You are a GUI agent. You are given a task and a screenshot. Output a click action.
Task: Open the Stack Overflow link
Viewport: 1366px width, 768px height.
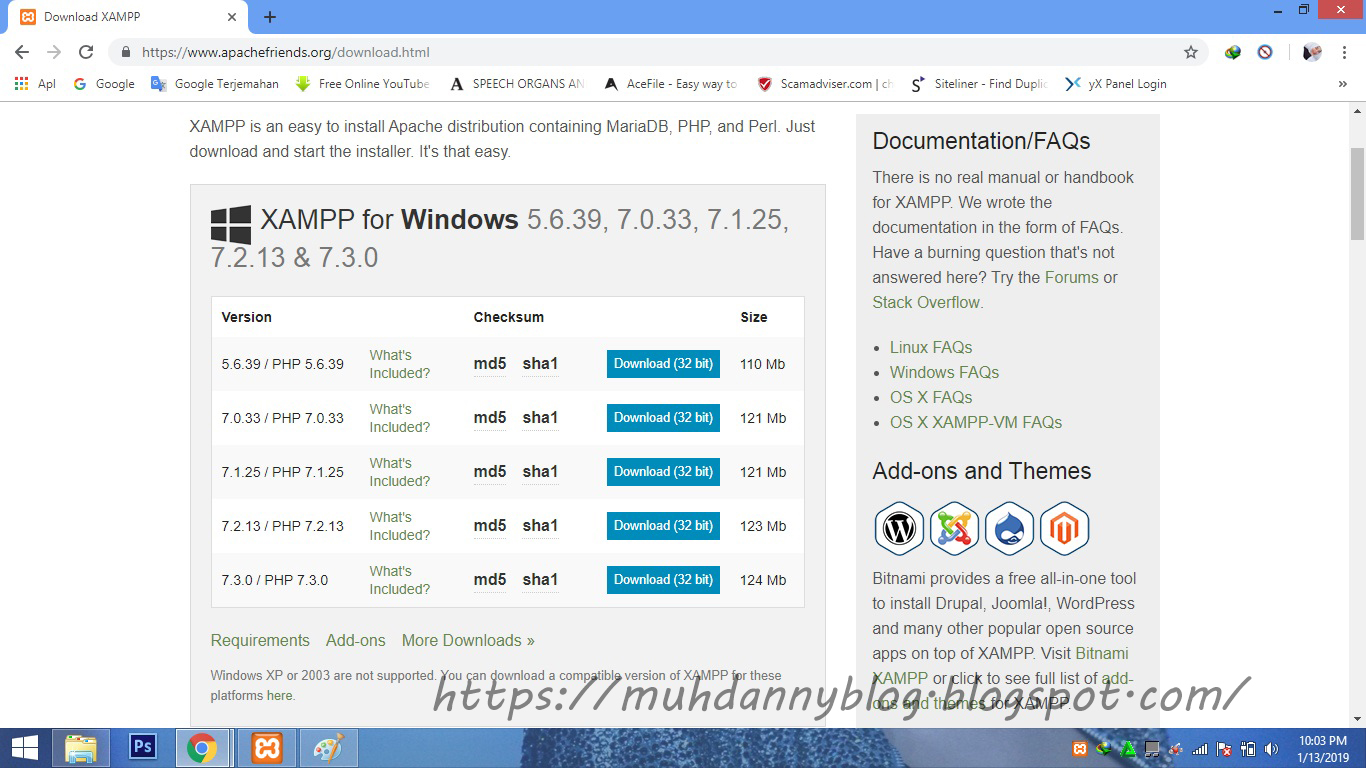[x=926, y=302]
